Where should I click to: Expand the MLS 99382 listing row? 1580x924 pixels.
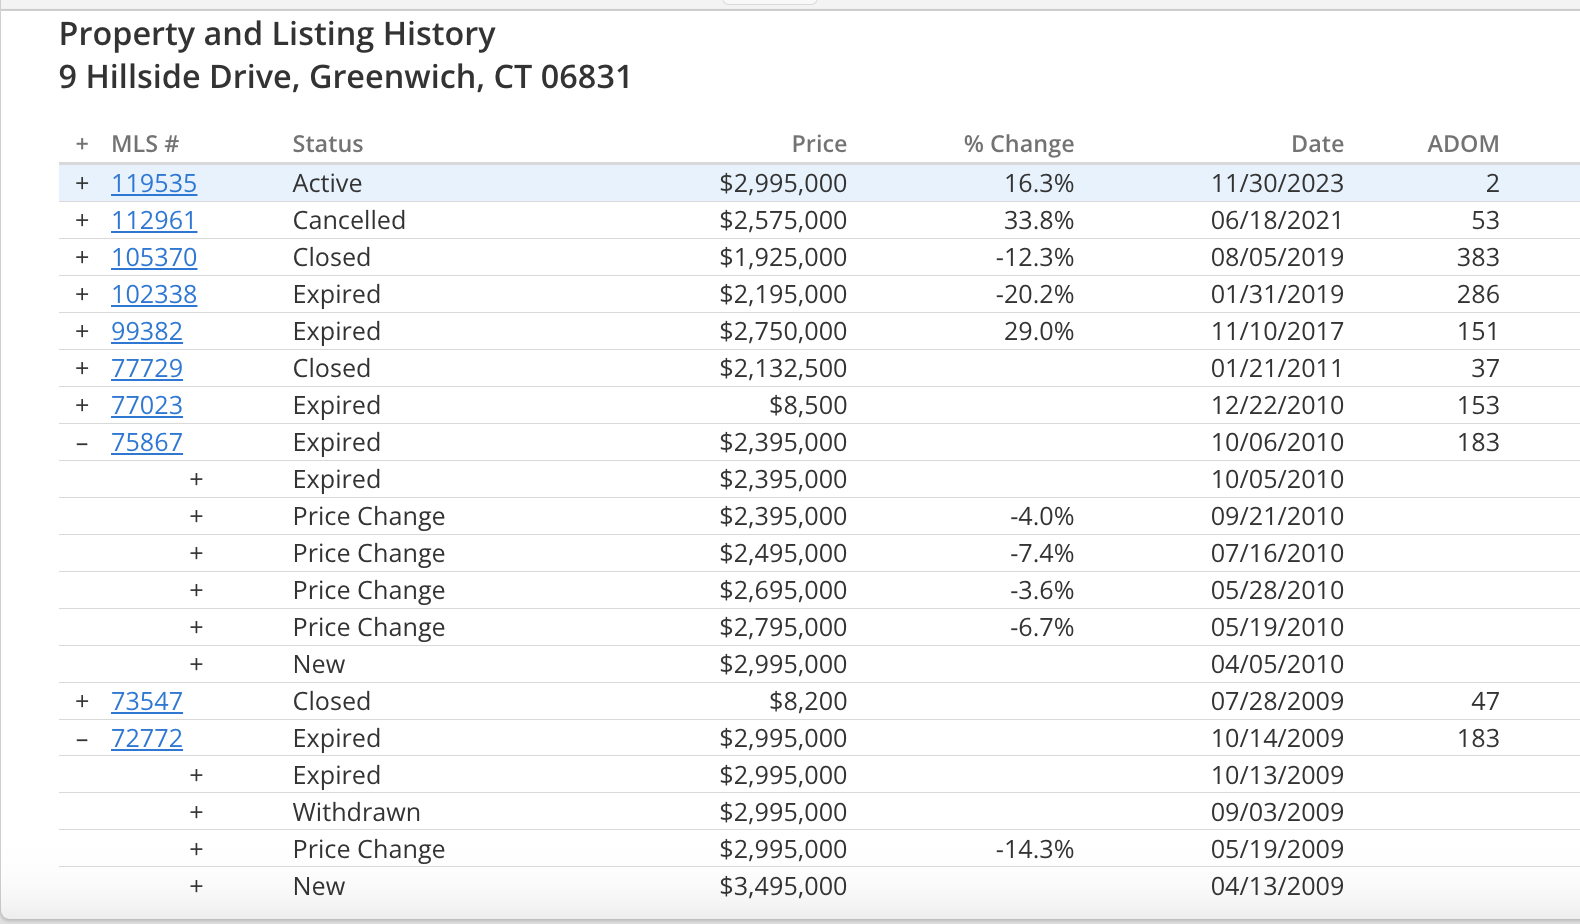point(82,331)
